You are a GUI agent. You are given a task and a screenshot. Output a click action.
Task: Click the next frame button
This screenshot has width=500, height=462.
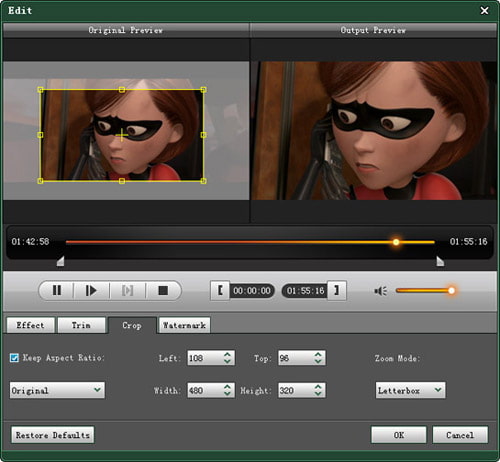pyautogui.click(x=127, y=291)
